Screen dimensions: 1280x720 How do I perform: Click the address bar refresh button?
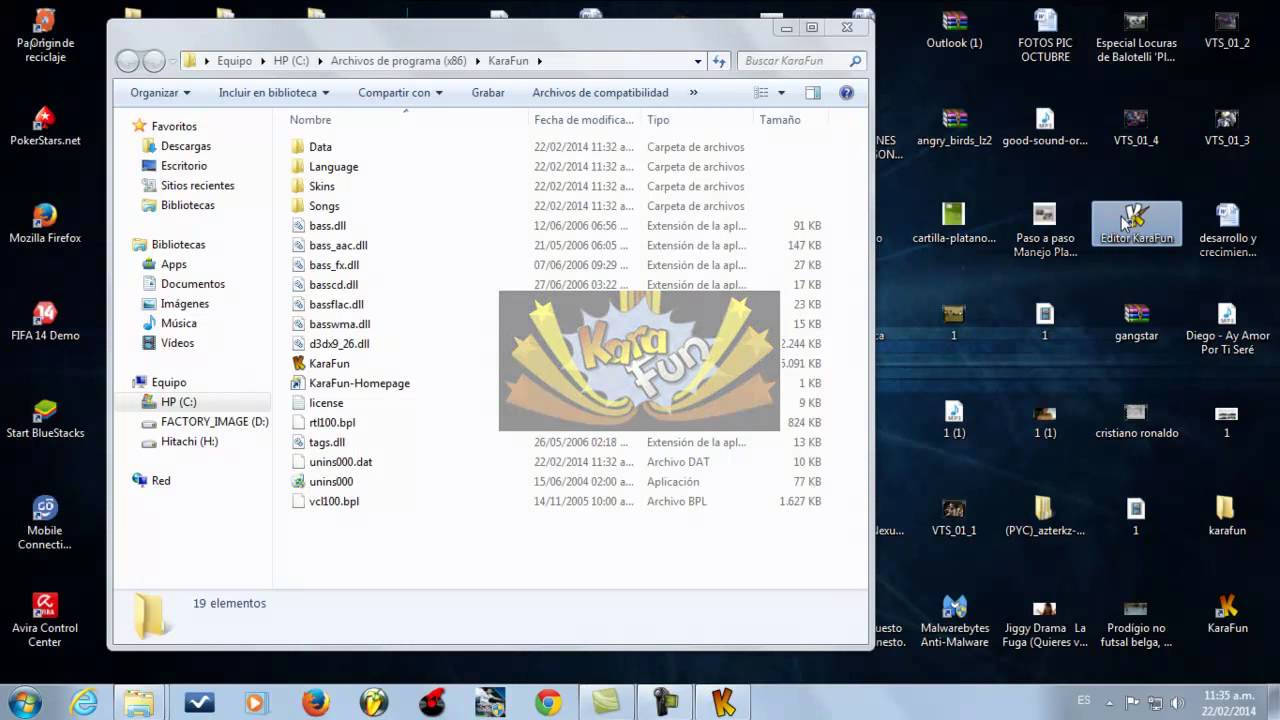tap(719, 61)
